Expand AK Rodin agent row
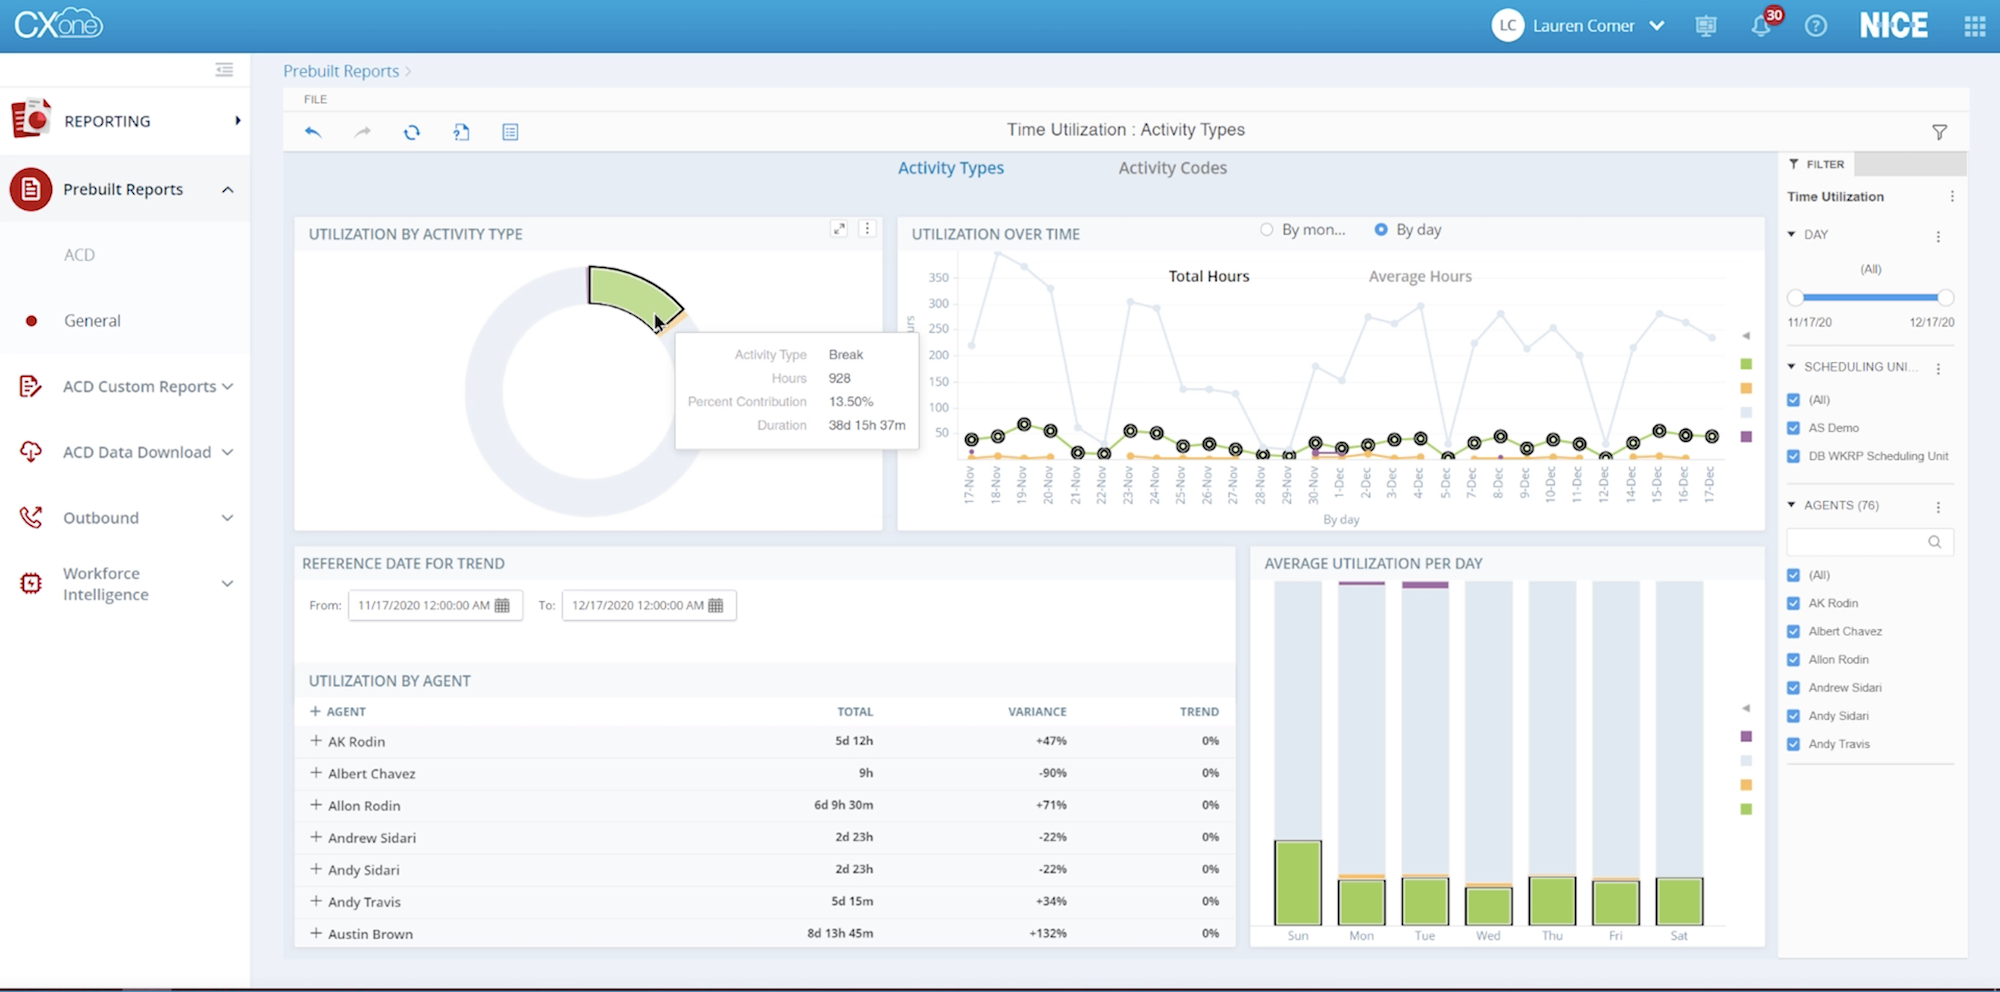The image size is (2000, 992). tap(316, 741)
